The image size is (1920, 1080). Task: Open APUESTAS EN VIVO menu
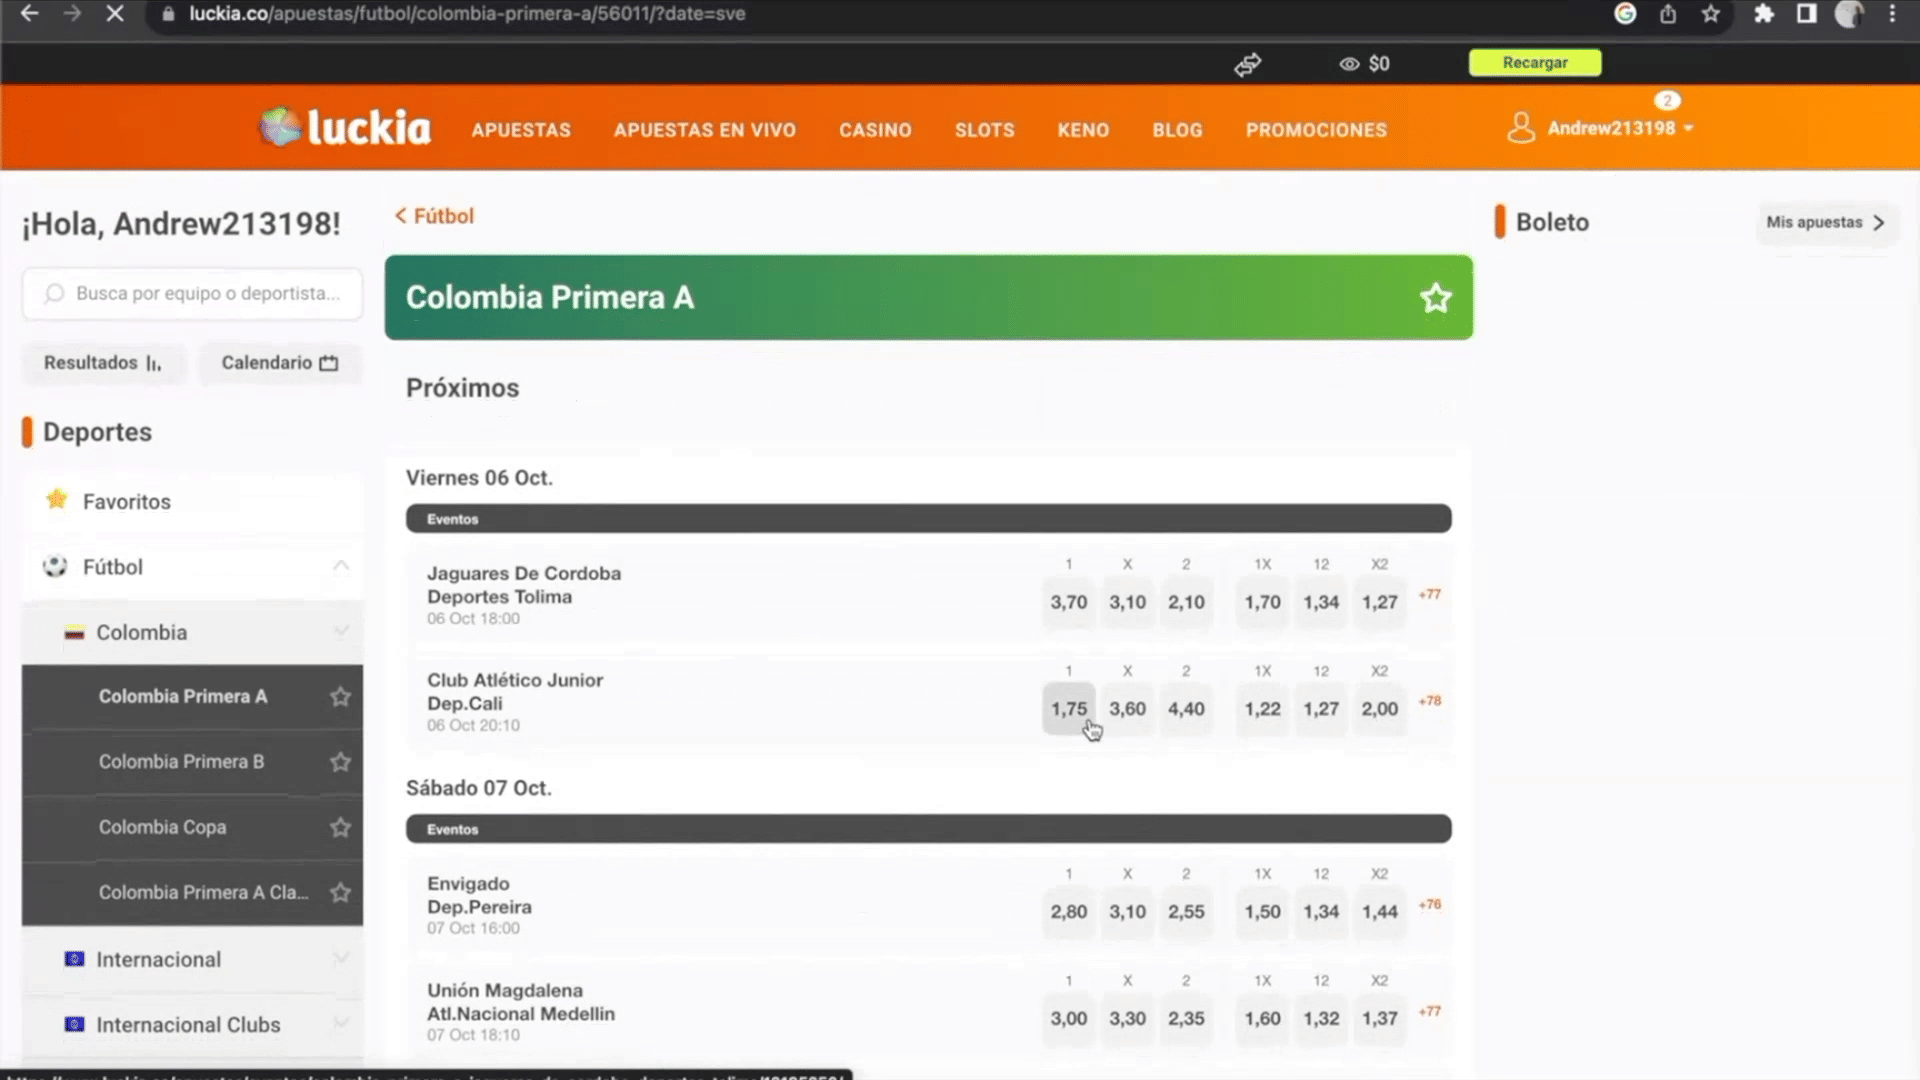tap(704, 130)
